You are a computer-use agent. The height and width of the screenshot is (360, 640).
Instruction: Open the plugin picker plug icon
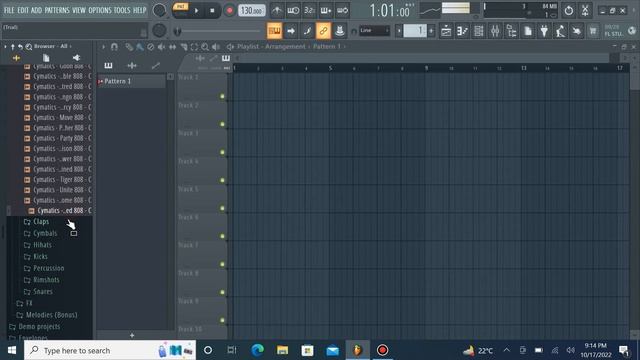pyautogui.click(x=544, y=31)
